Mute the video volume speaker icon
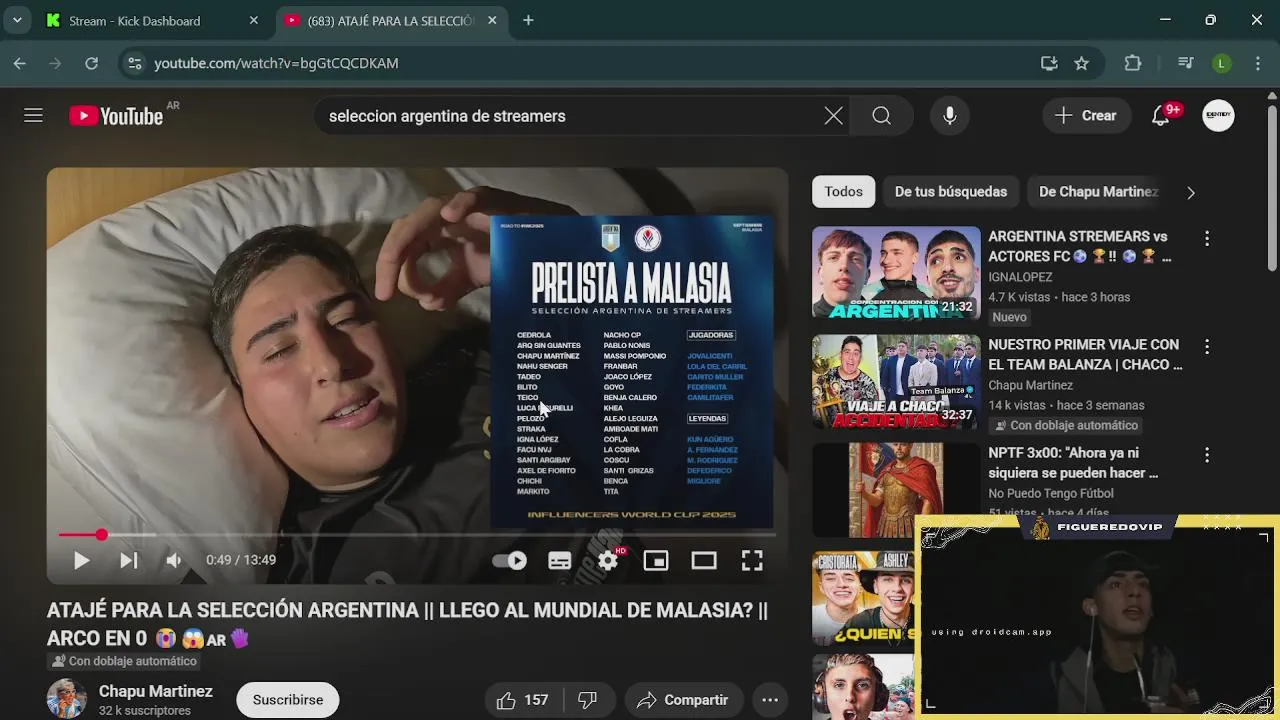The image size is (1280, 720). pyautogui.click(x=174, y=560)
